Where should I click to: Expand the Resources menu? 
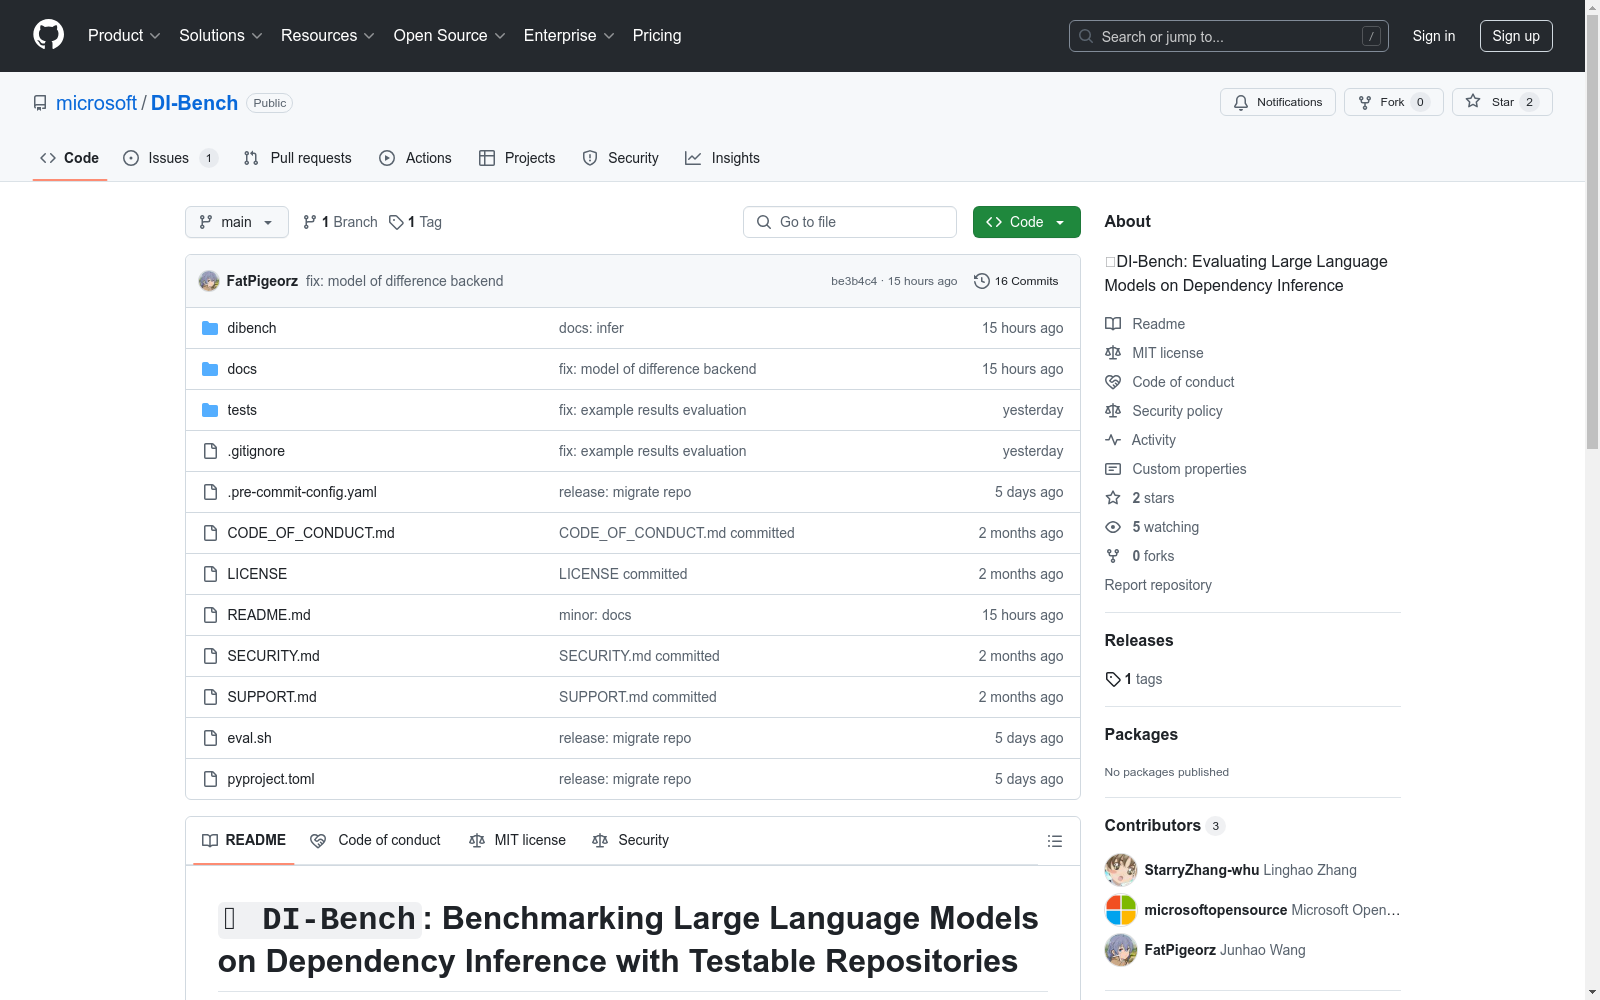(328, 36)
